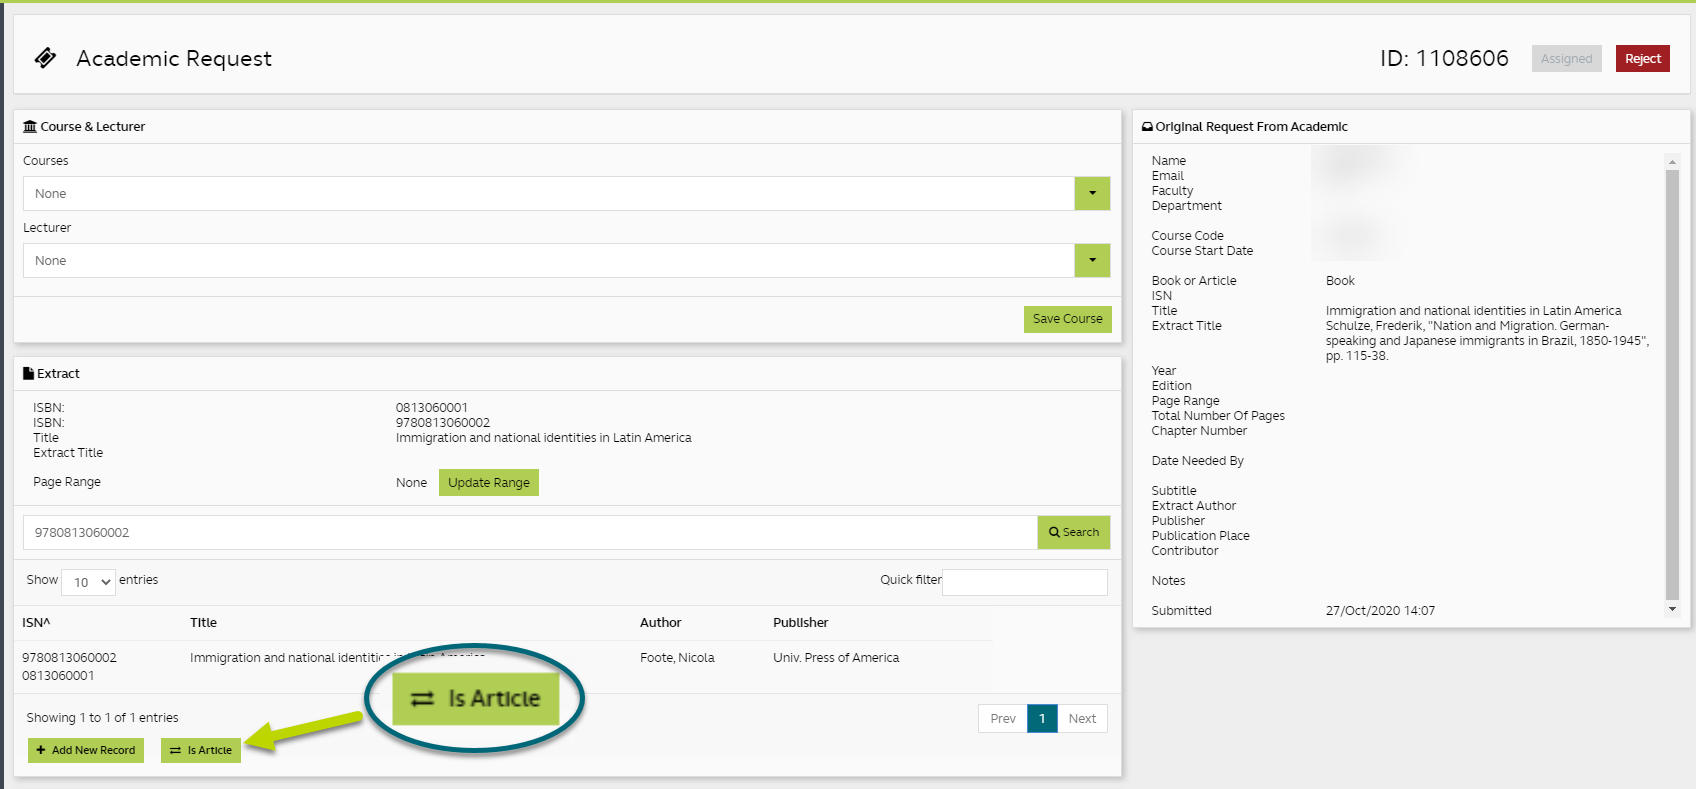Focus the Quick filter text field
Viewport: 1696px width, 789px height.
(1024, 582)
